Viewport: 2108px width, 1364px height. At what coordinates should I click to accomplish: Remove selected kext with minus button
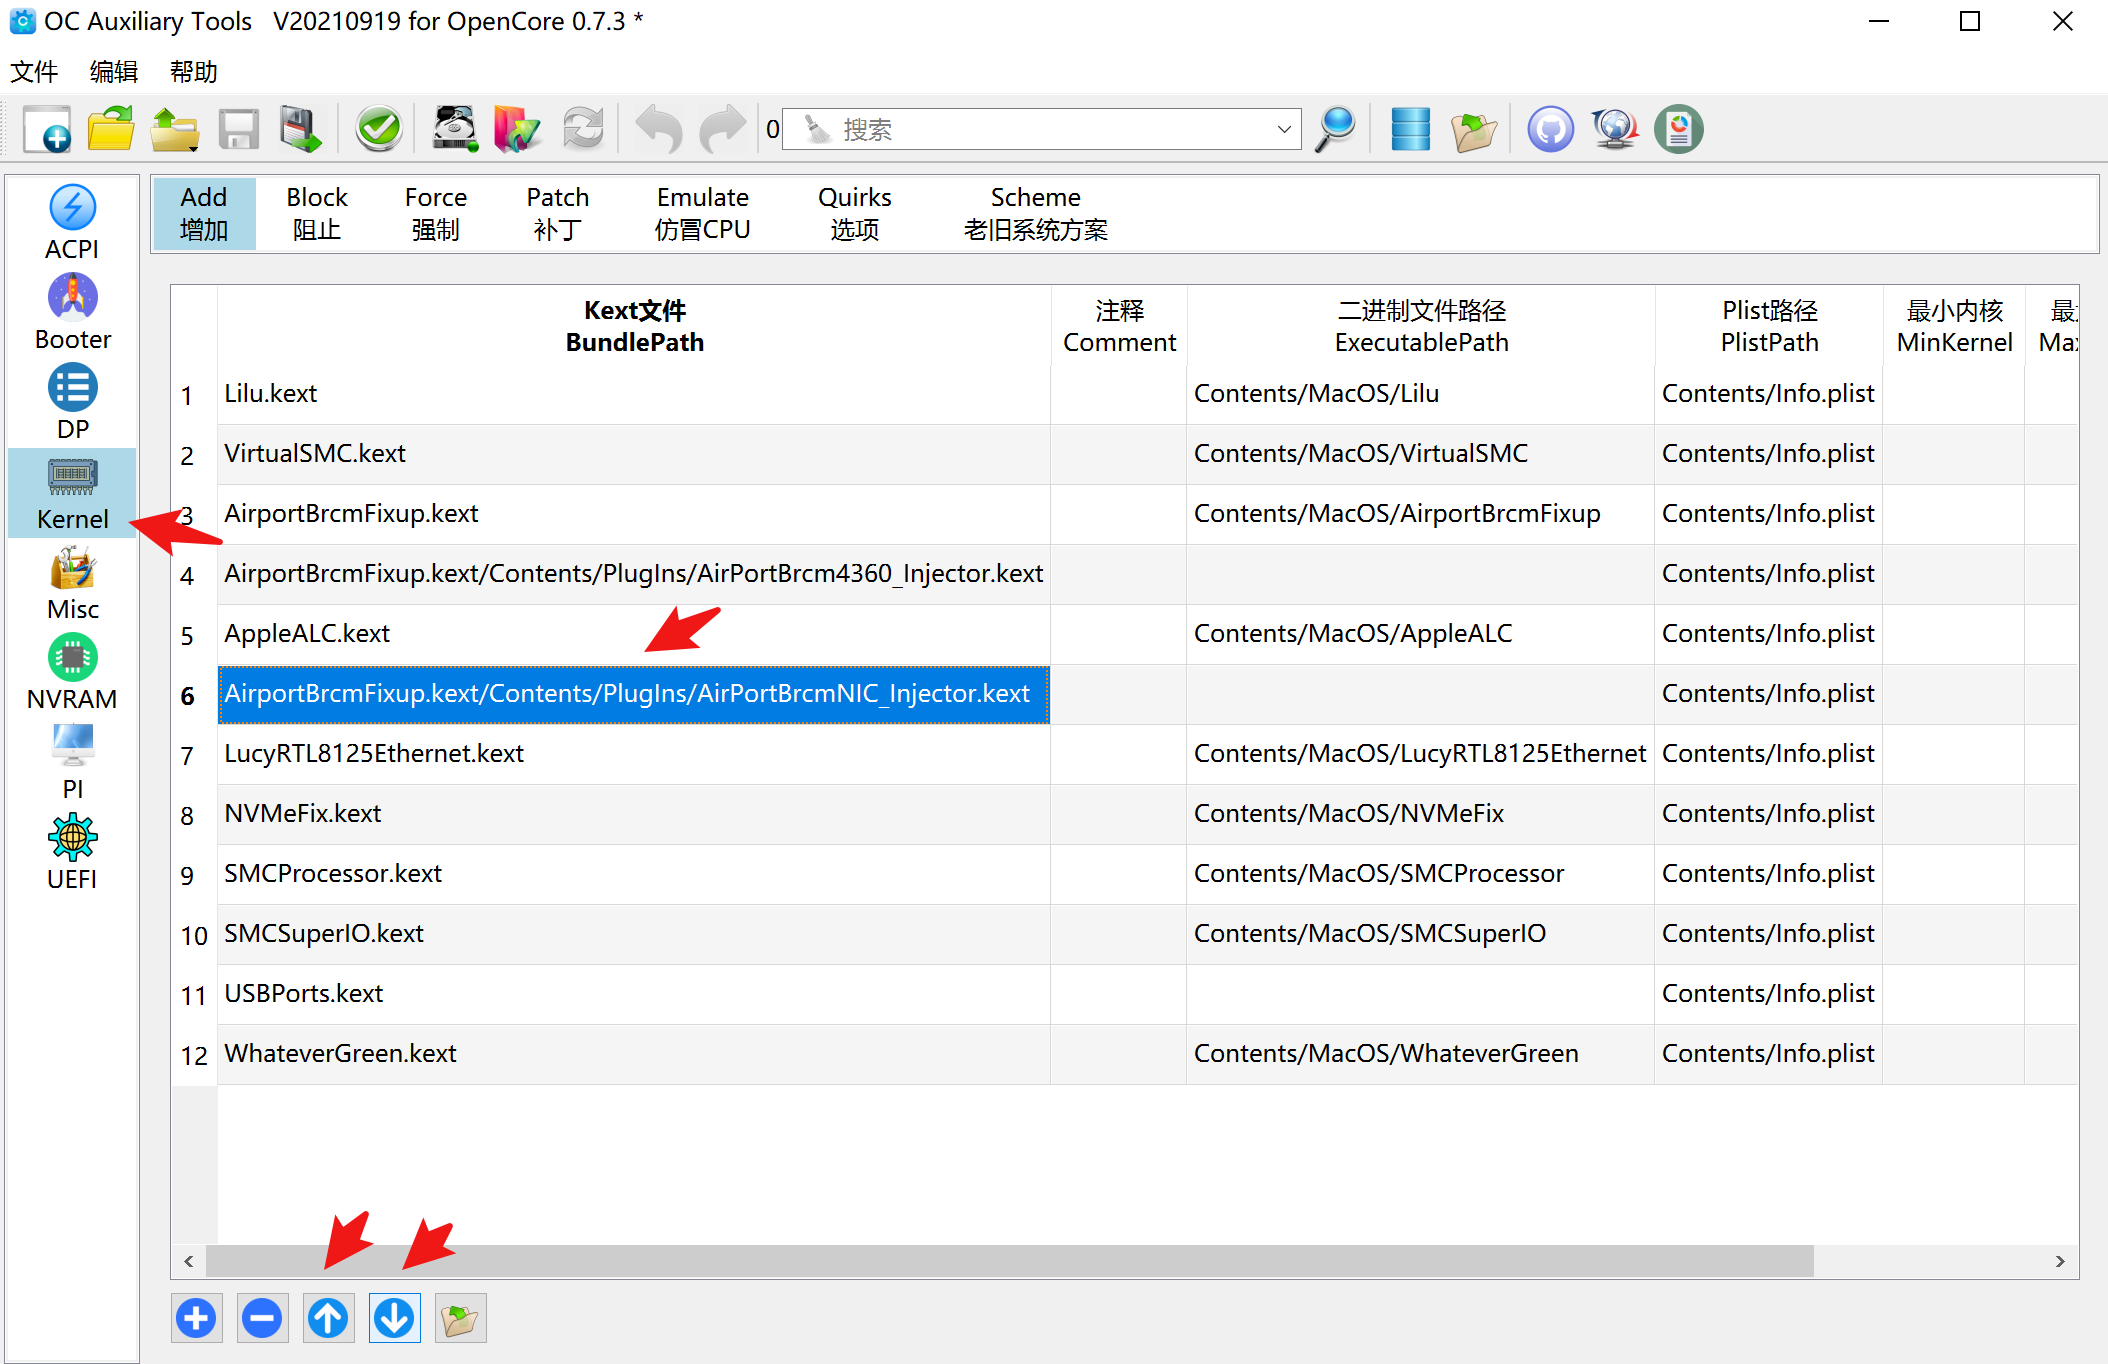(x=263, y=1318)
